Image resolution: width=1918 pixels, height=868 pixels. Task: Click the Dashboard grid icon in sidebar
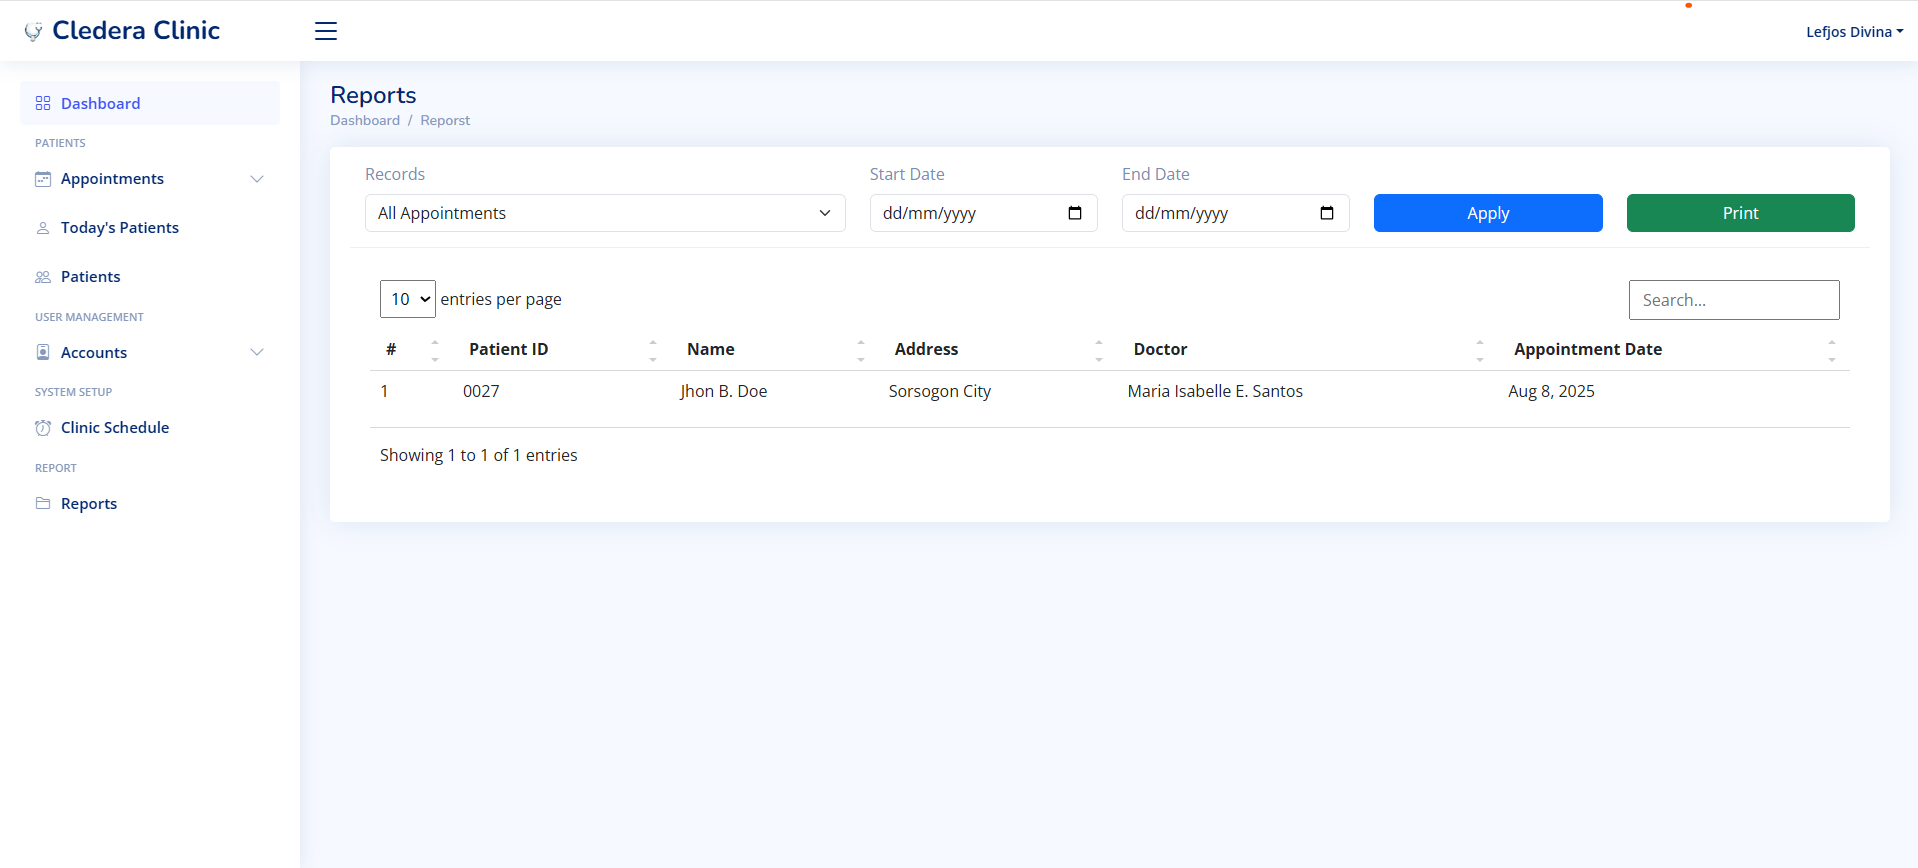43,104
